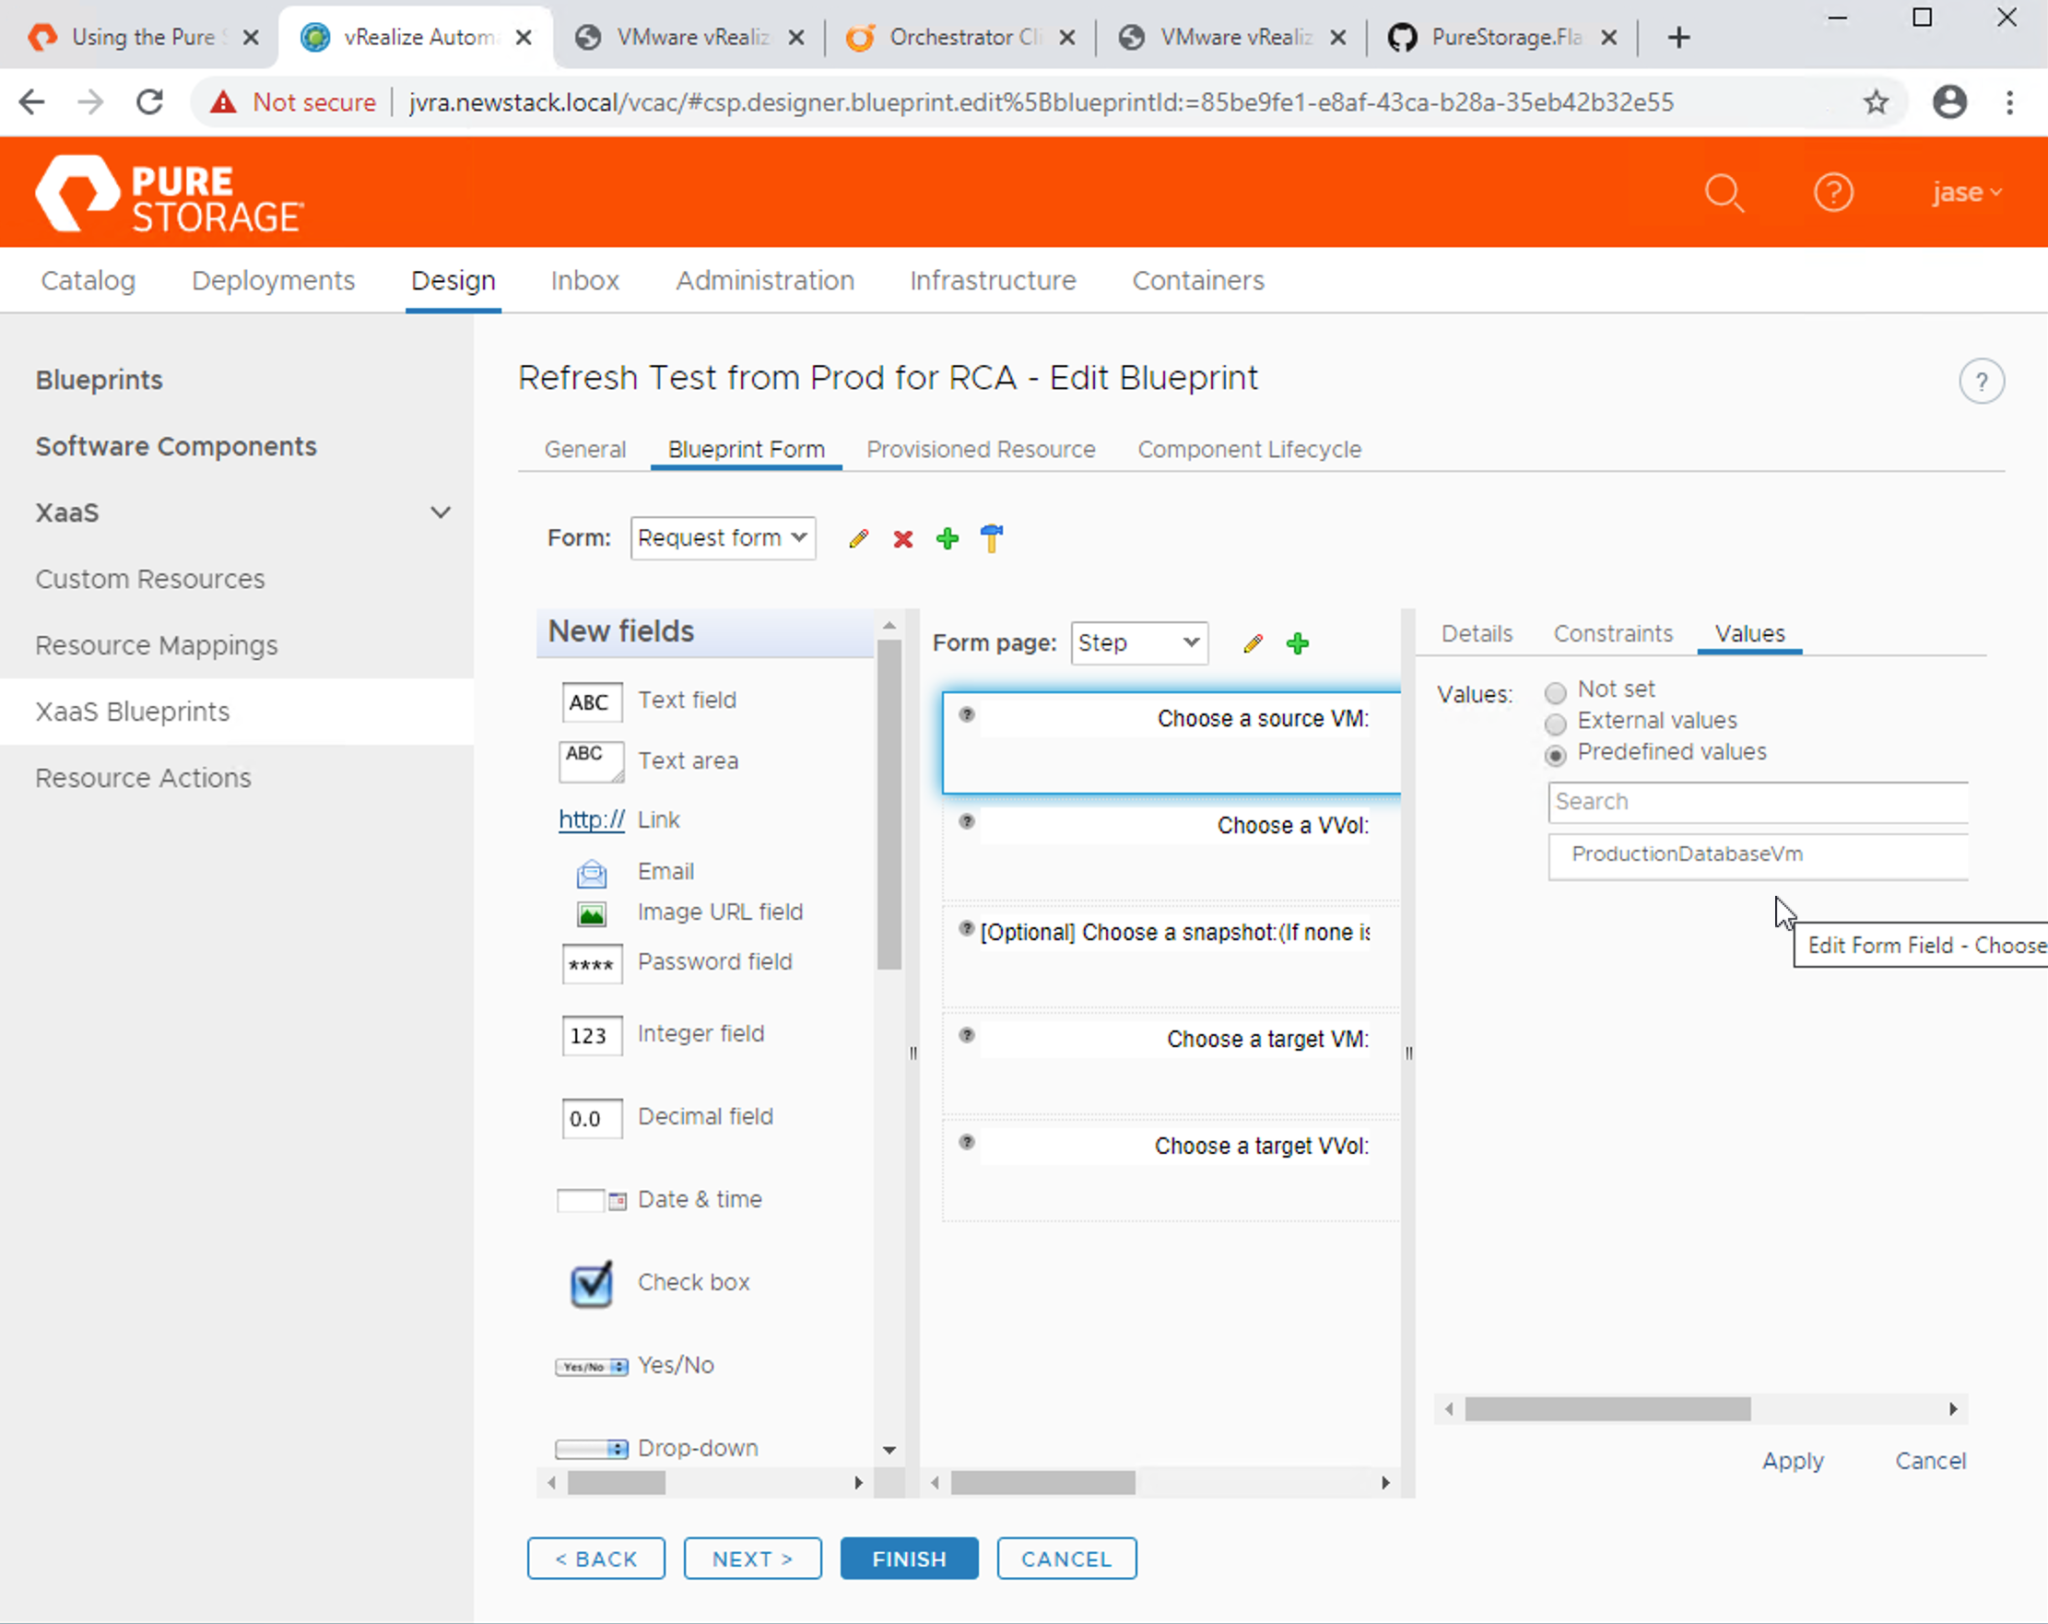This screenshot has height=1624, width=2048.
Task: Collapse the XaaS sidebar section chevron
Action: click(440, 513)
